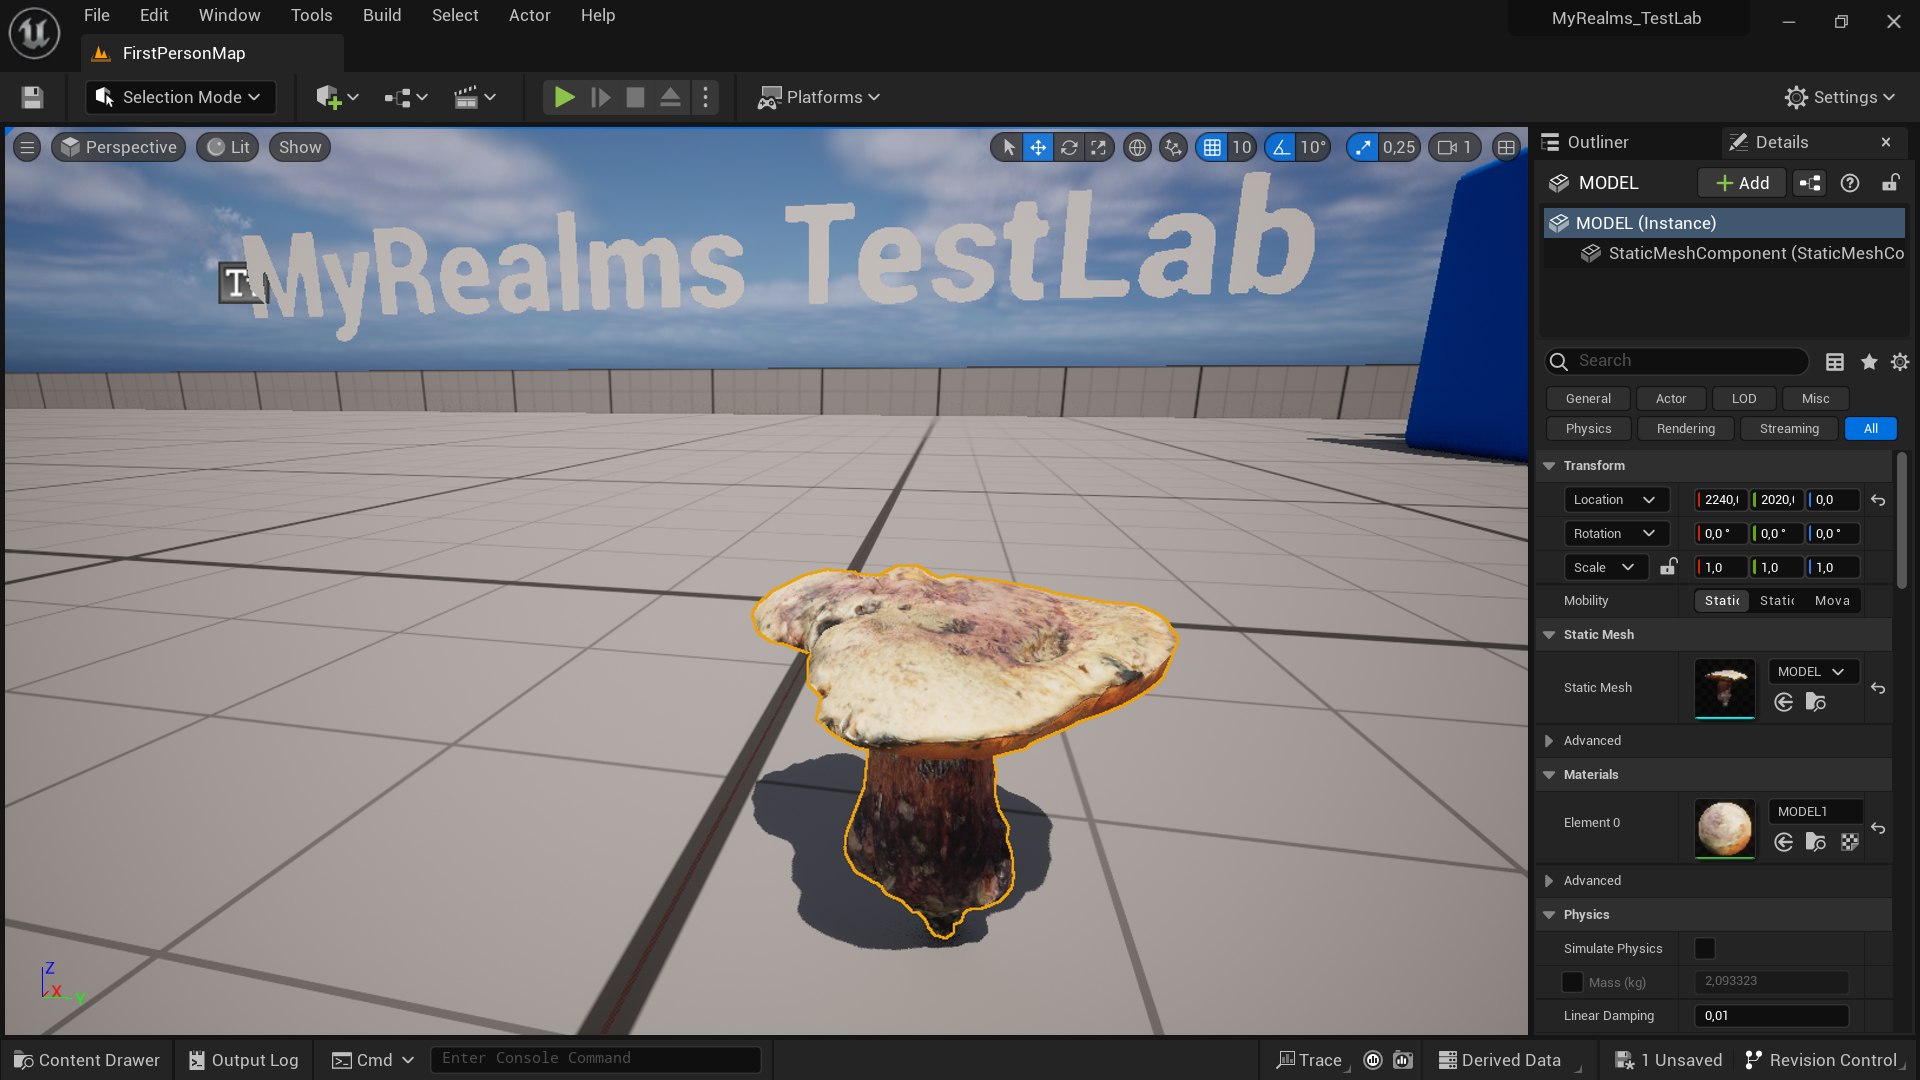The width and height of the screenshot is (1920, 1080).
Task: Open Selection Mode dropdown
Action: [x=180, y=97]
